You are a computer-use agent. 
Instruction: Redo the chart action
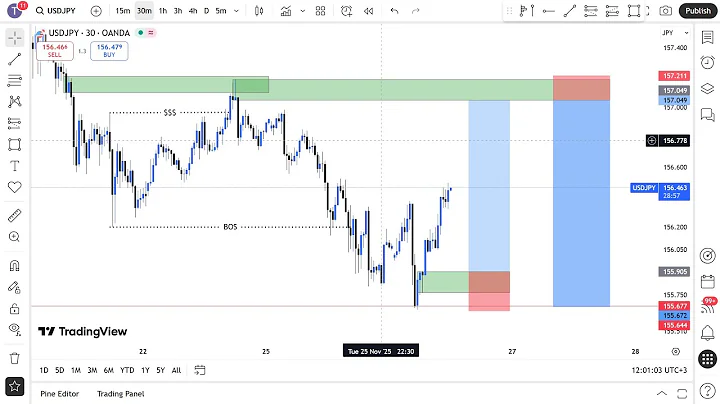(x=416, y=11)
